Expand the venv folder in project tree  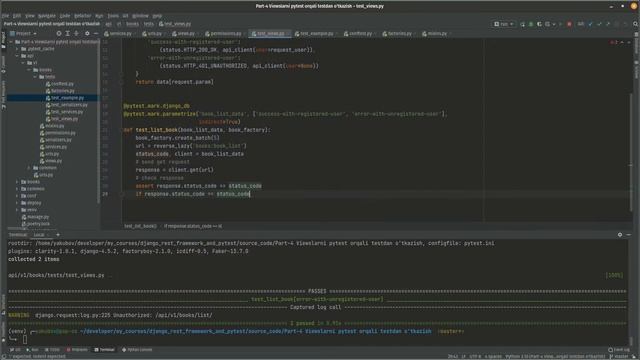coord(17,210)
